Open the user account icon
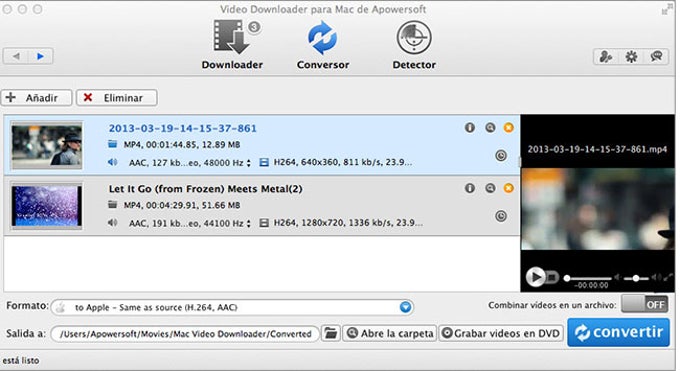The image size is (680, 371). click(605, 56)
